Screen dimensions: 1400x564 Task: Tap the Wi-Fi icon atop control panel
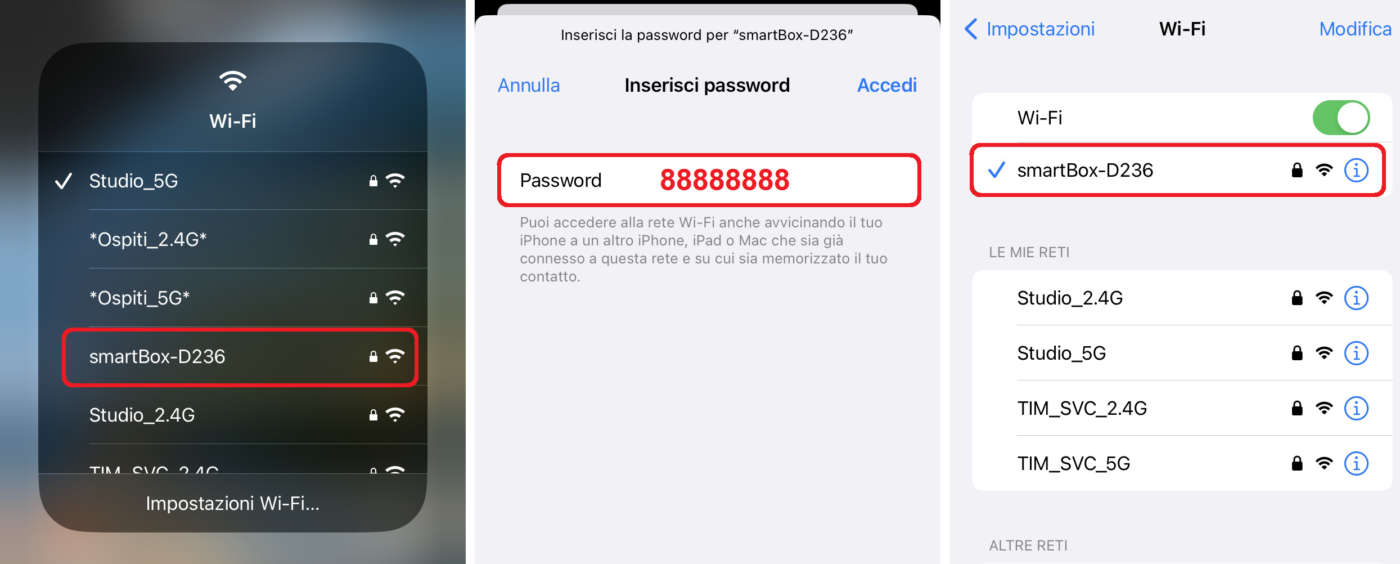(x=233, y=81)
